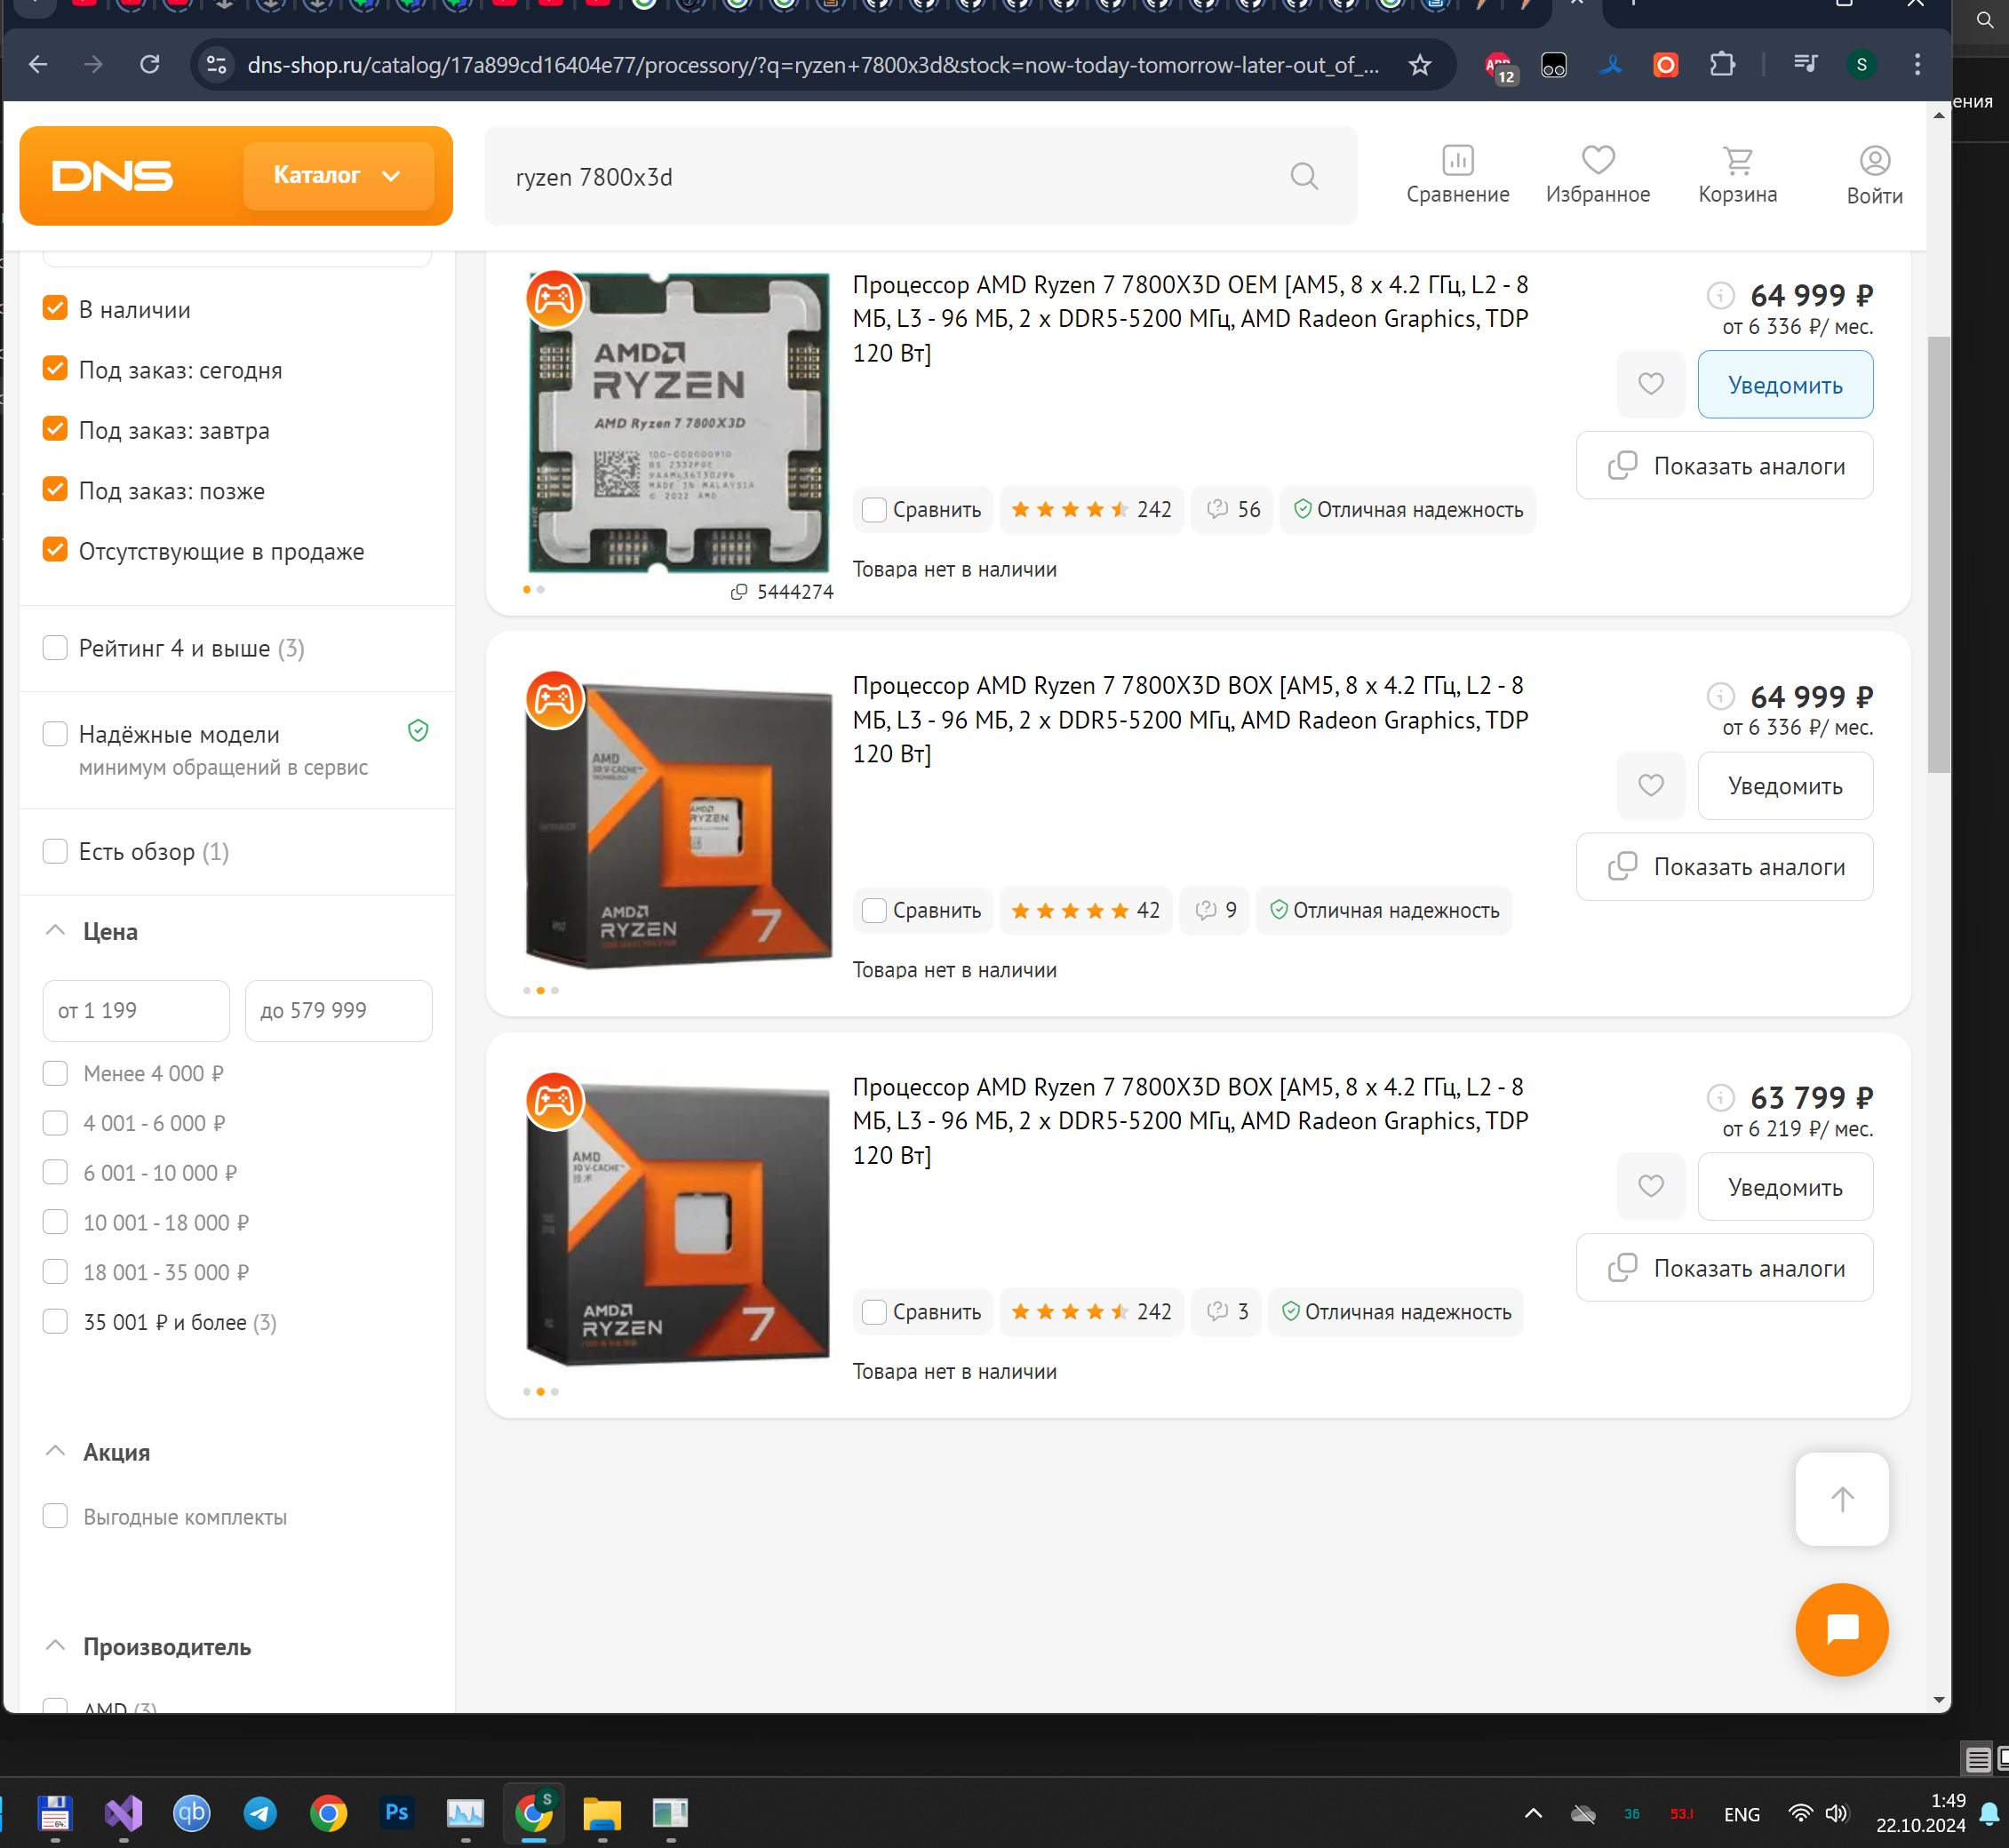Uncheck Под заказ: позже filter
2009x1848 pixels.
pos(55,490)
